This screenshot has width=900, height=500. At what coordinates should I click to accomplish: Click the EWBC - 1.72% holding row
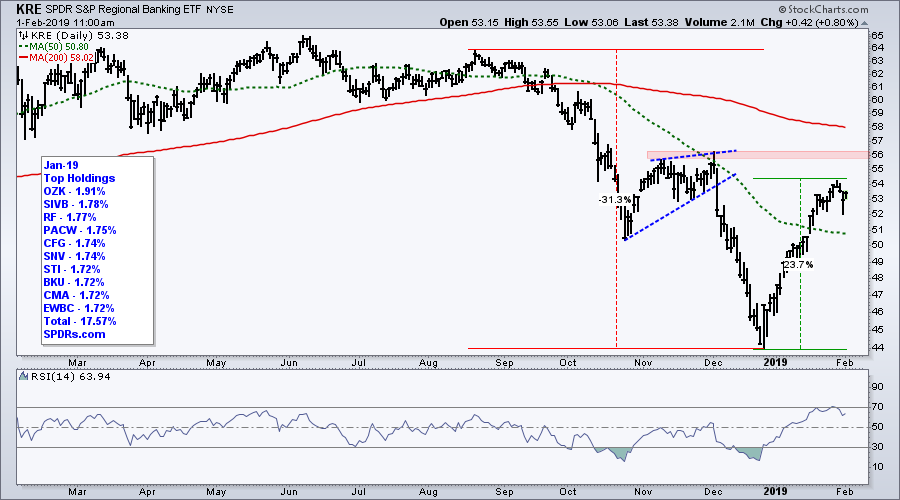click(x=79, y=308)
